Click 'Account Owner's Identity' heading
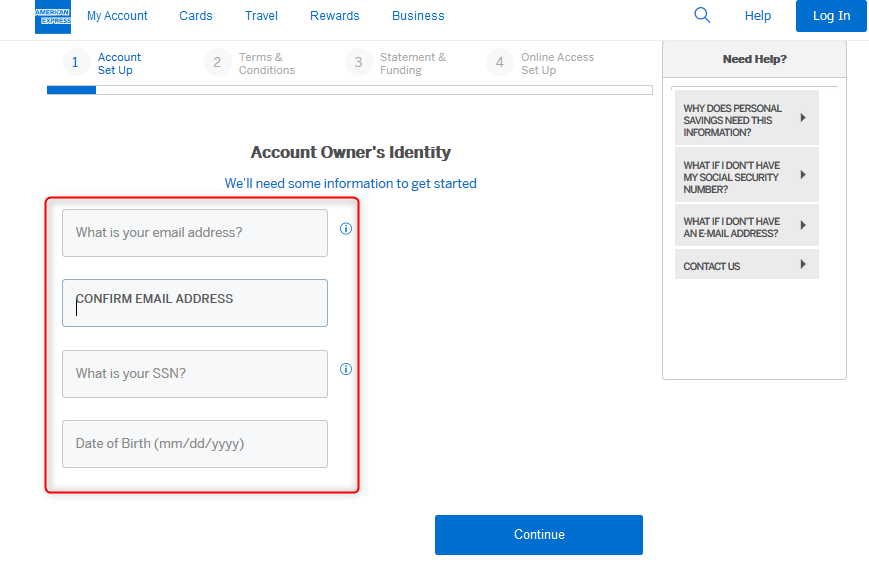 [x=350, y=152]
